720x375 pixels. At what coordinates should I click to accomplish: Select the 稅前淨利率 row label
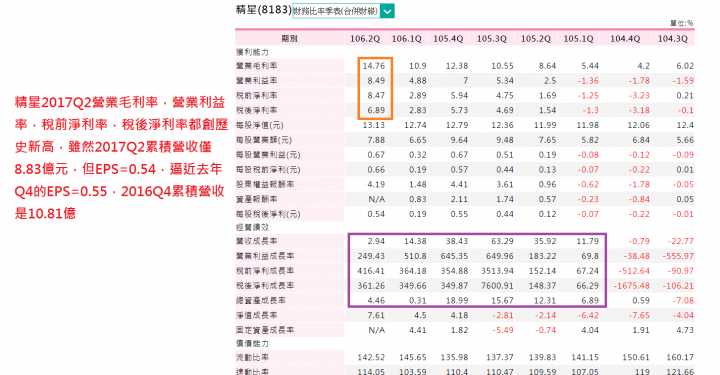point(257,95)
